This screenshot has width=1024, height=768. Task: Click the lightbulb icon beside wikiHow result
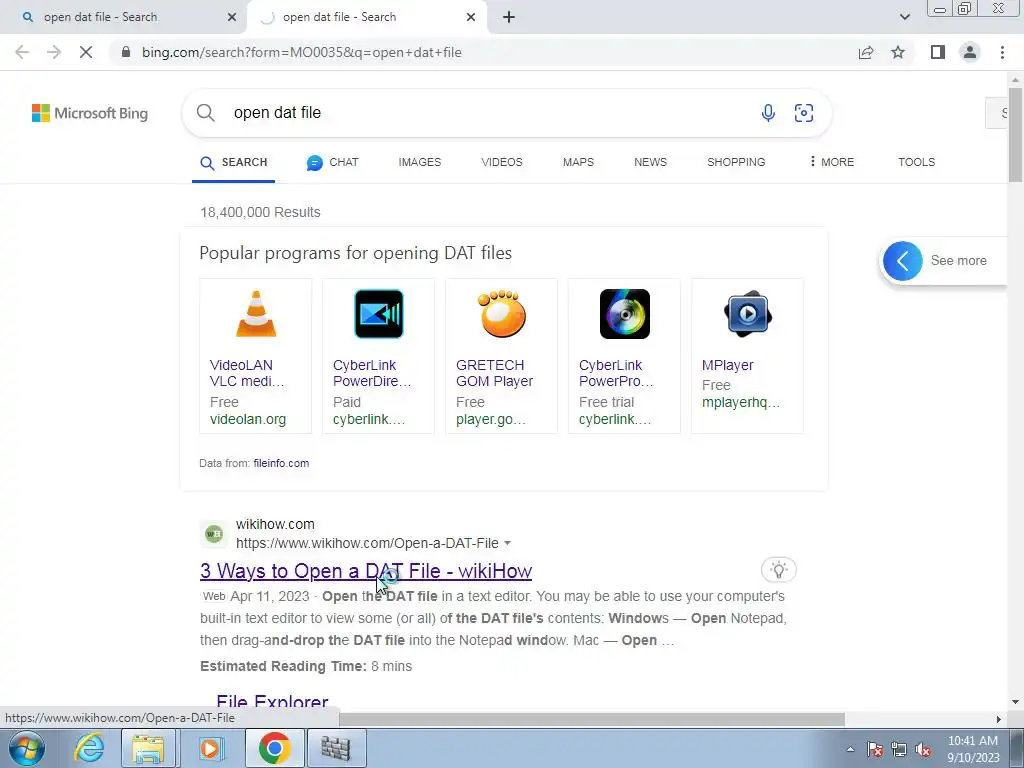(778, 569)
